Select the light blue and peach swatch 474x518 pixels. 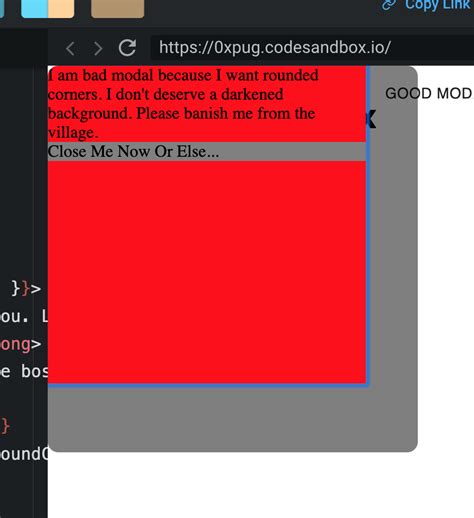[48, 7]
